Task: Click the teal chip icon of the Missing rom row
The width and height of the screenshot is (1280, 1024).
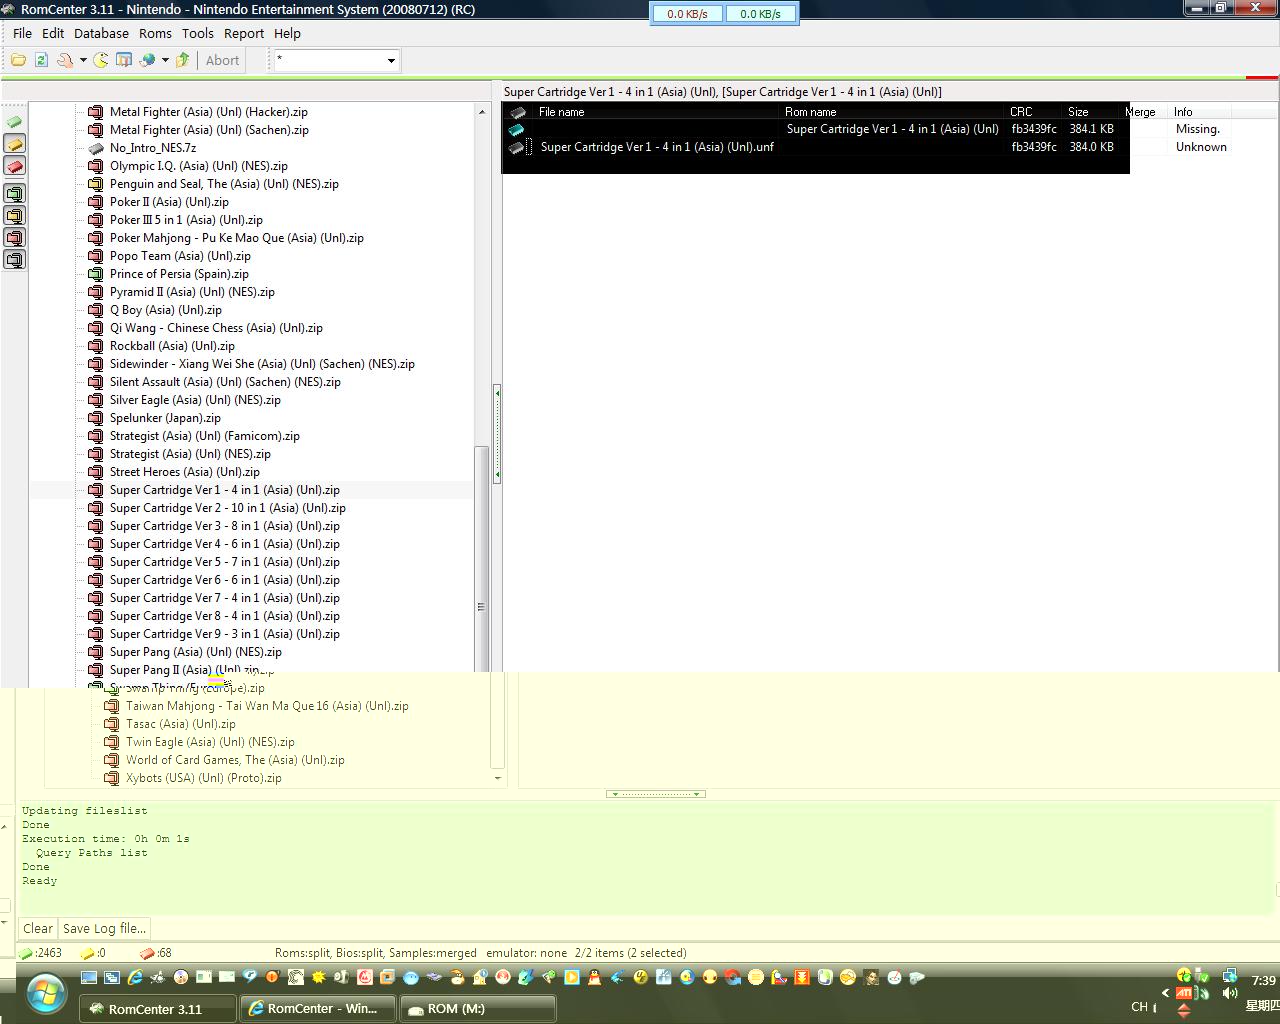Action: [516, 129]
